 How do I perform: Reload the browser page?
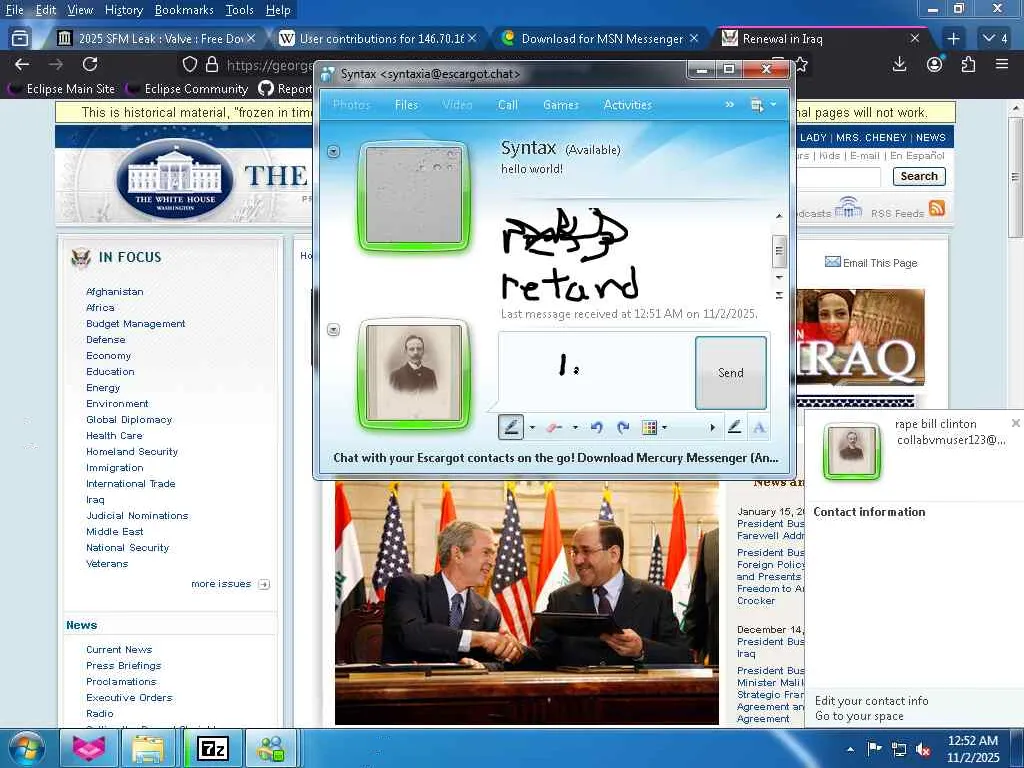click(90, 64)
